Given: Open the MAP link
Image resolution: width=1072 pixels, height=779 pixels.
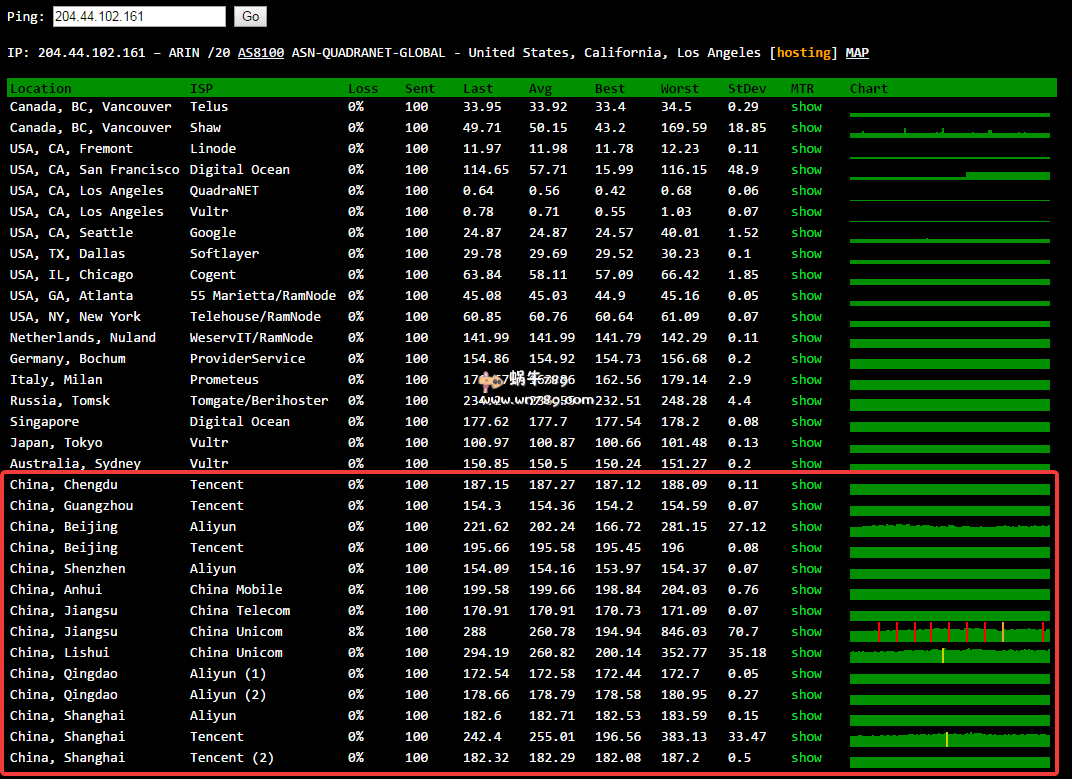Looking at the screenshot, I should pos(857,53).
